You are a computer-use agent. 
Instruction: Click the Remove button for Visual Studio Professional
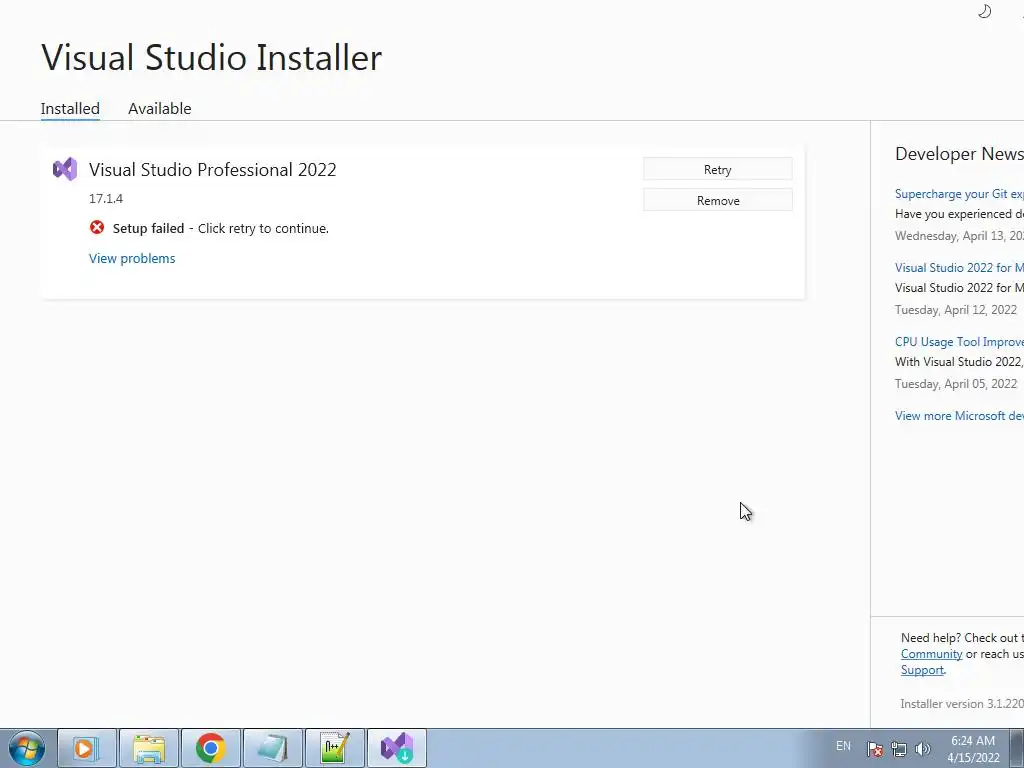click(x=718, y=200)
